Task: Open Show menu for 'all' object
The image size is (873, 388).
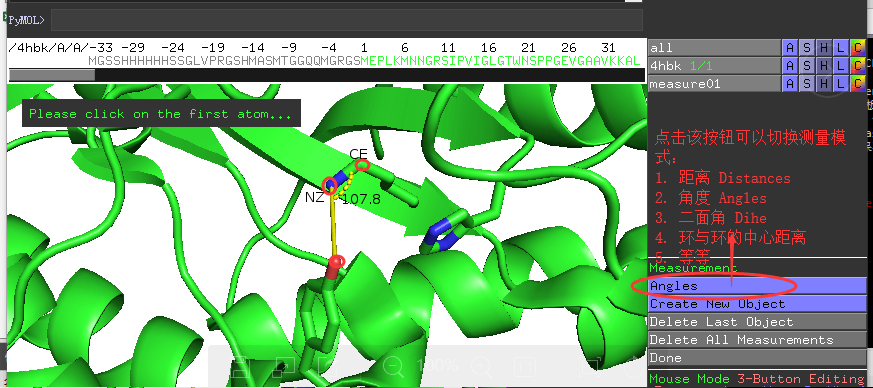Action: (x=806, y=48)
